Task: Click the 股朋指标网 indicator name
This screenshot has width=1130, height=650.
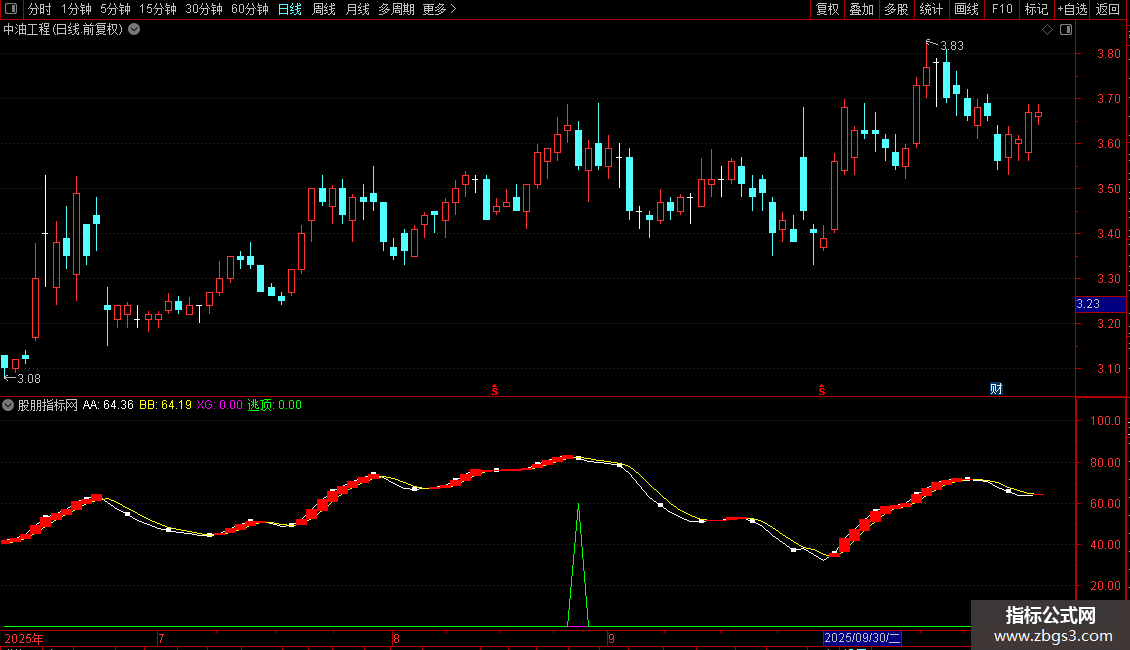Action: (x=48, y=405)
